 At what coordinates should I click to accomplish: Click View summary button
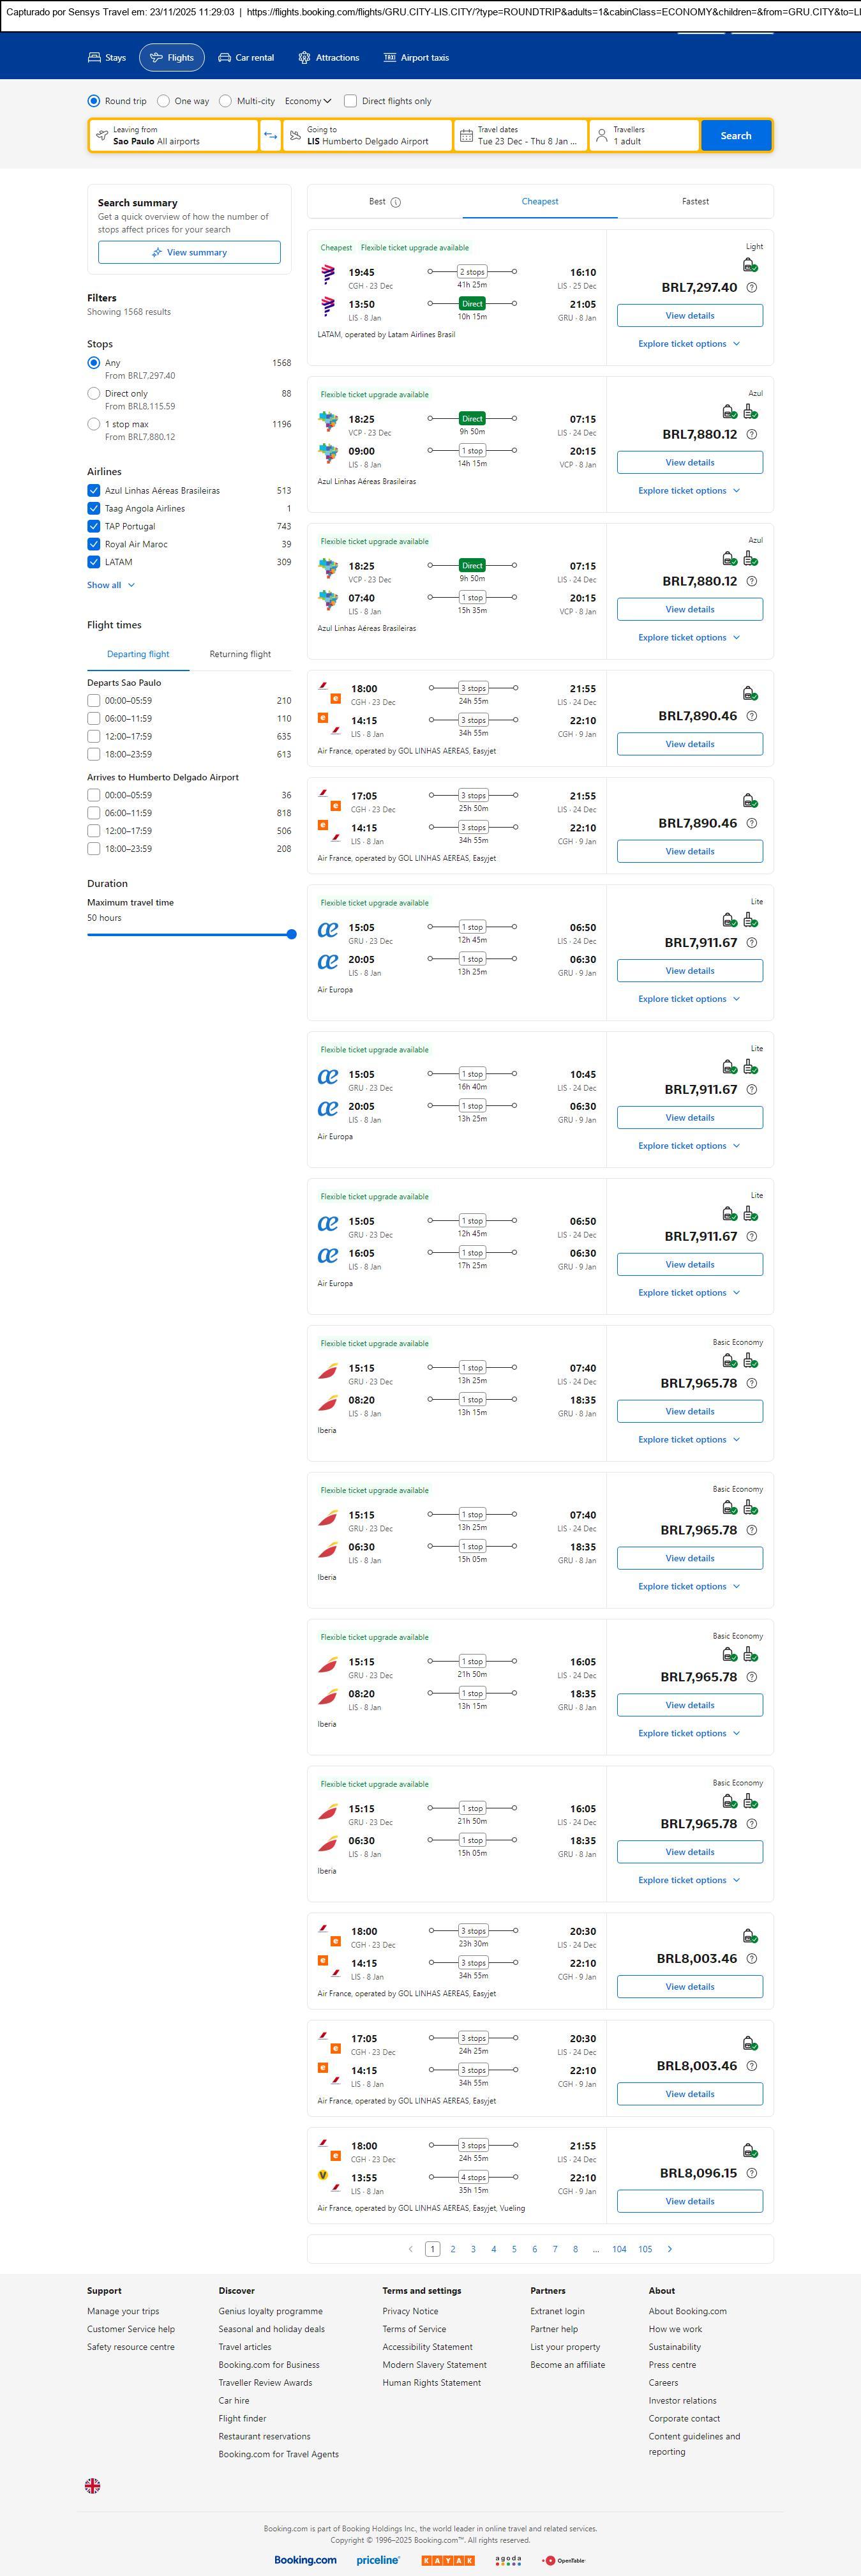click(189, 253)
